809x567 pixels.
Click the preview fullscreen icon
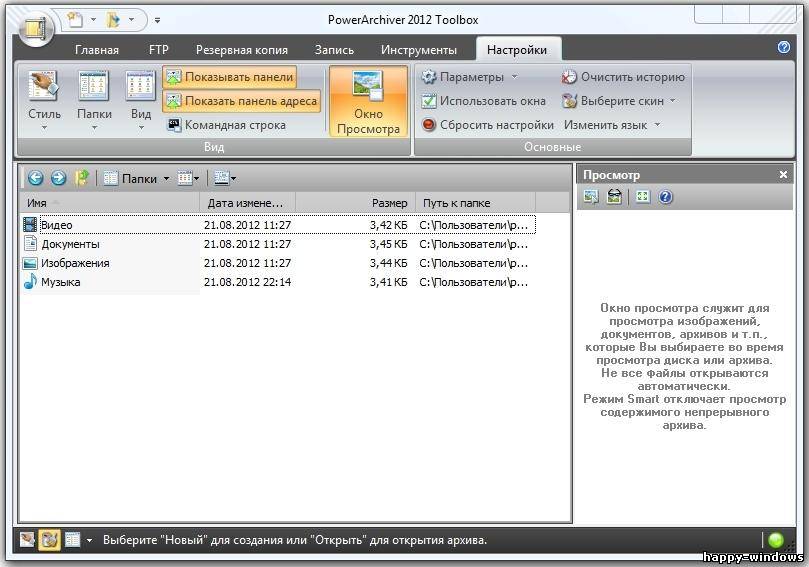click(x=642, y=197)
